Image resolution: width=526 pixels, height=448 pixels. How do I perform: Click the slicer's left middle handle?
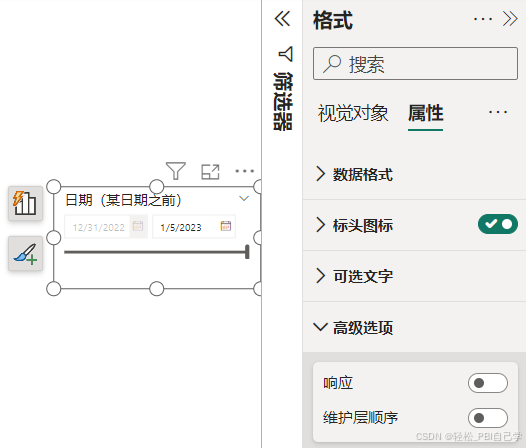coord(54,238)
